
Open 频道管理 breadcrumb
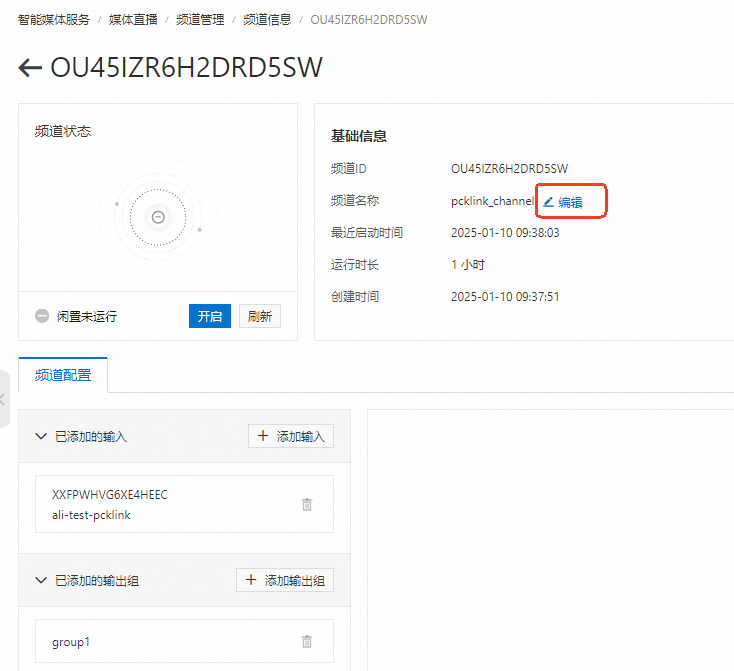pyautogui.click(x=200, y=20)
